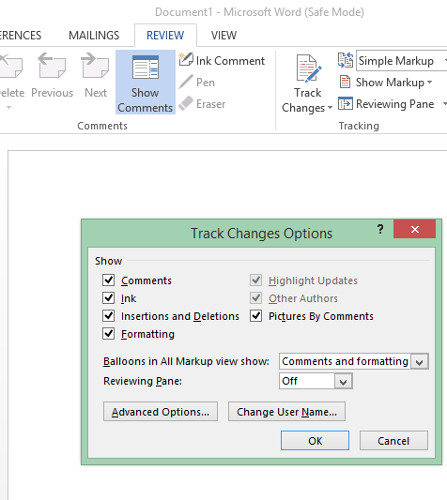Click the Reviewing Pane icon

(x=345, y=104)
